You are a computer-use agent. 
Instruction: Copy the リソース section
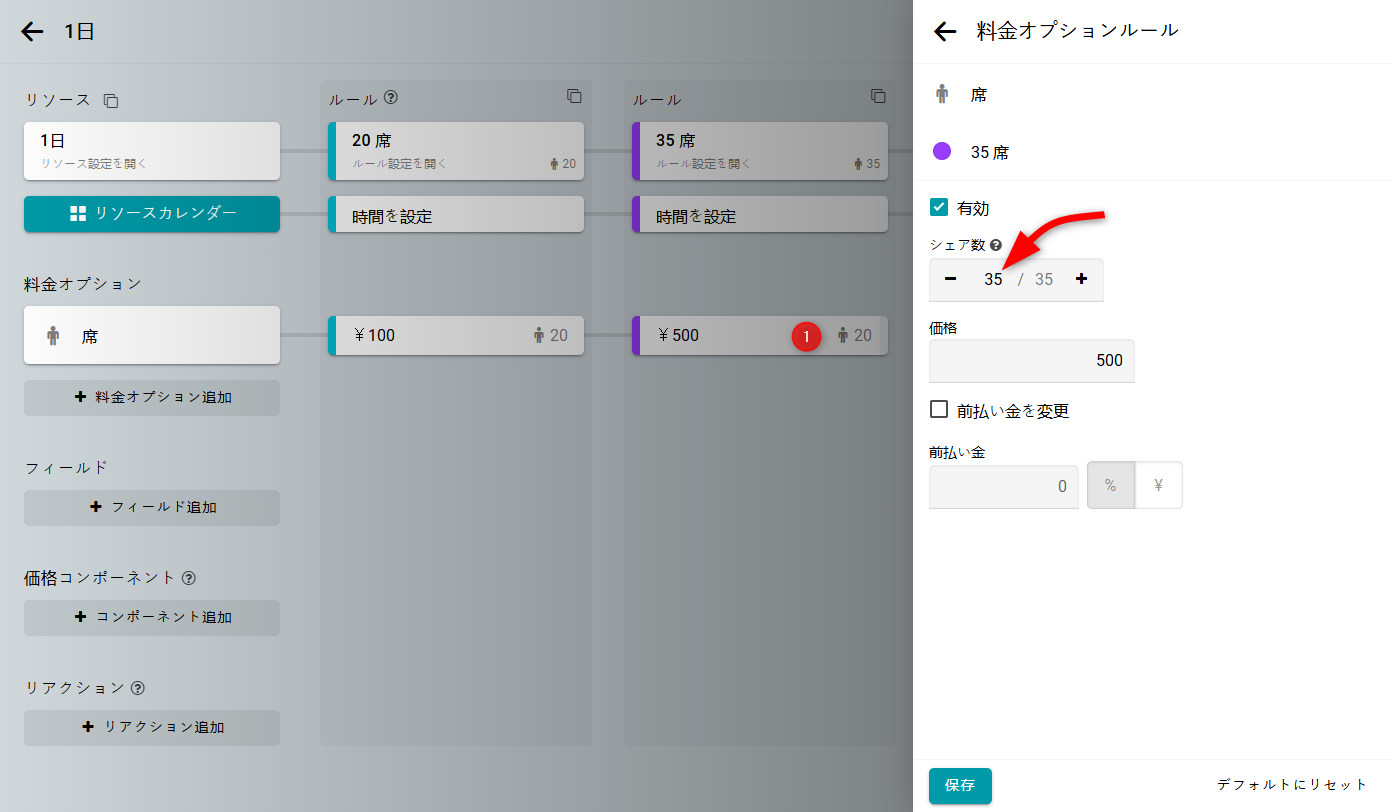(111, 101)
